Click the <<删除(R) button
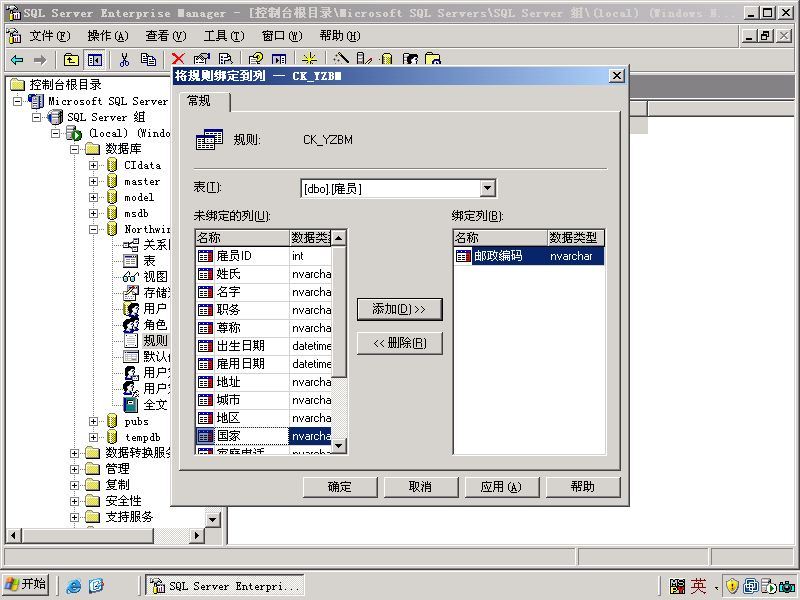Viewport: 800px width, 600px height. coord(399,343)
